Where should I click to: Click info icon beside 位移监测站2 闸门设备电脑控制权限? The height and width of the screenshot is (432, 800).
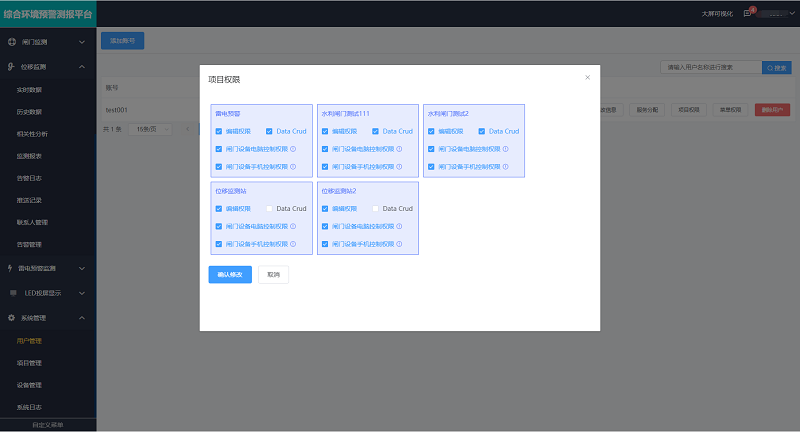(400, 226)
